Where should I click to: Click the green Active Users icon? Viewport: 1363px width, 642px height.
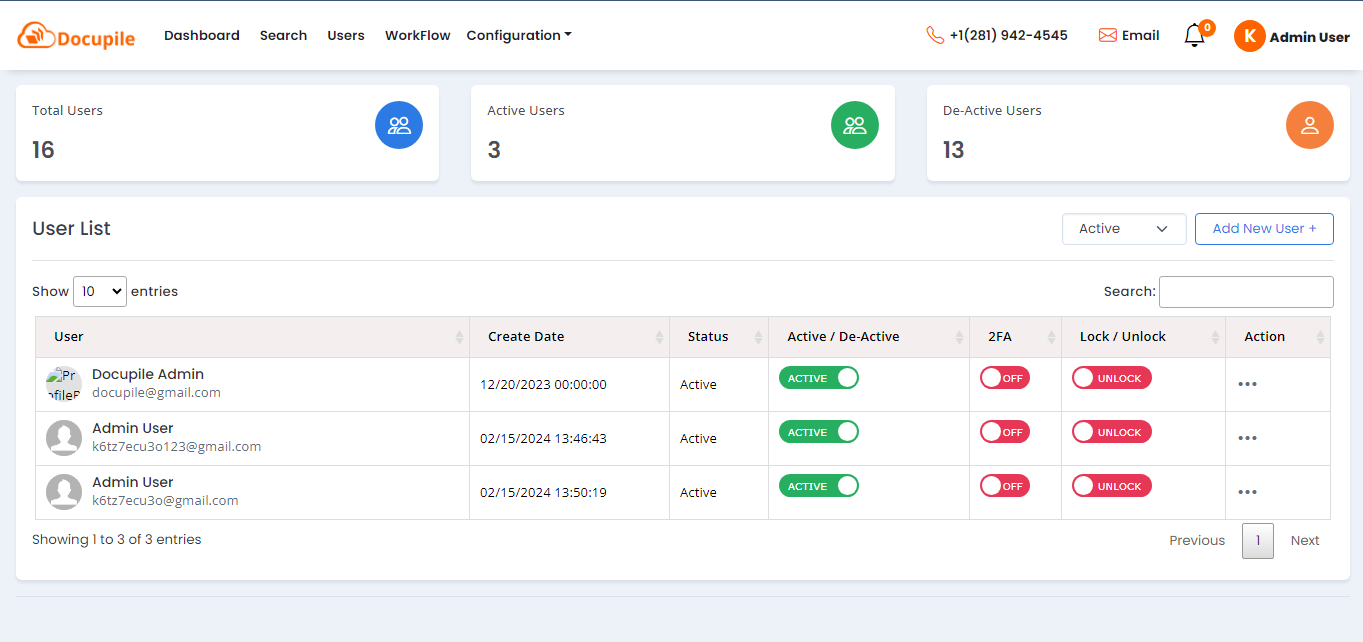click(x=854, y=125)
